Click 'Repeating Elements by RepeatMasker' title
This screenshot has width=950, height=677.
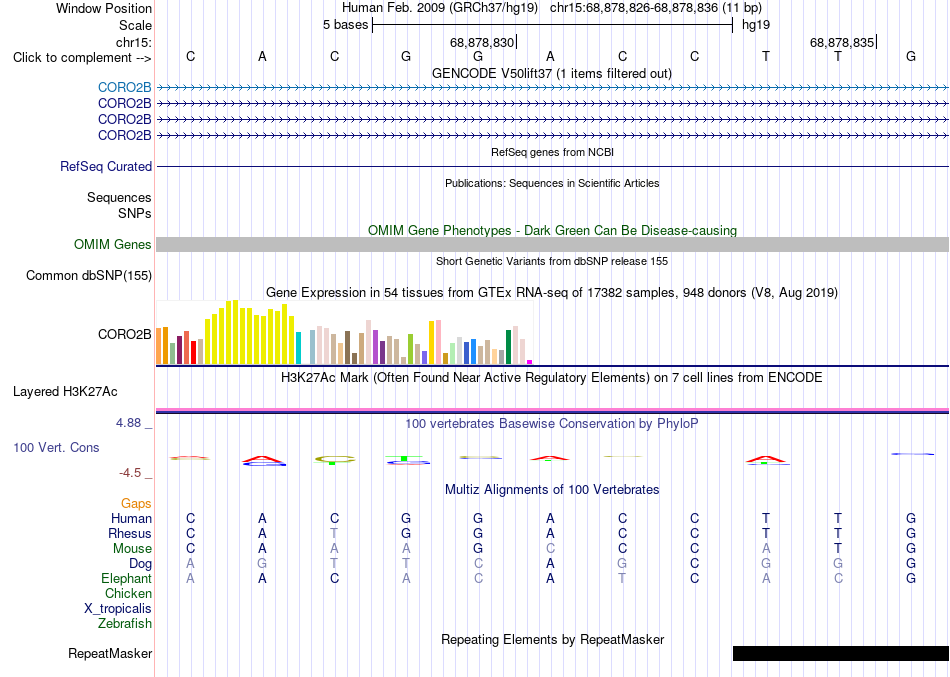tap(552, 639)
